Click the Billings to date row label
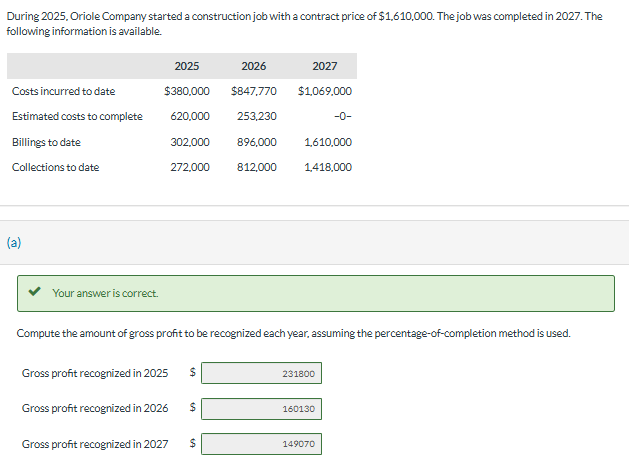This screenshot has height=471, width=629. [46, 142]
